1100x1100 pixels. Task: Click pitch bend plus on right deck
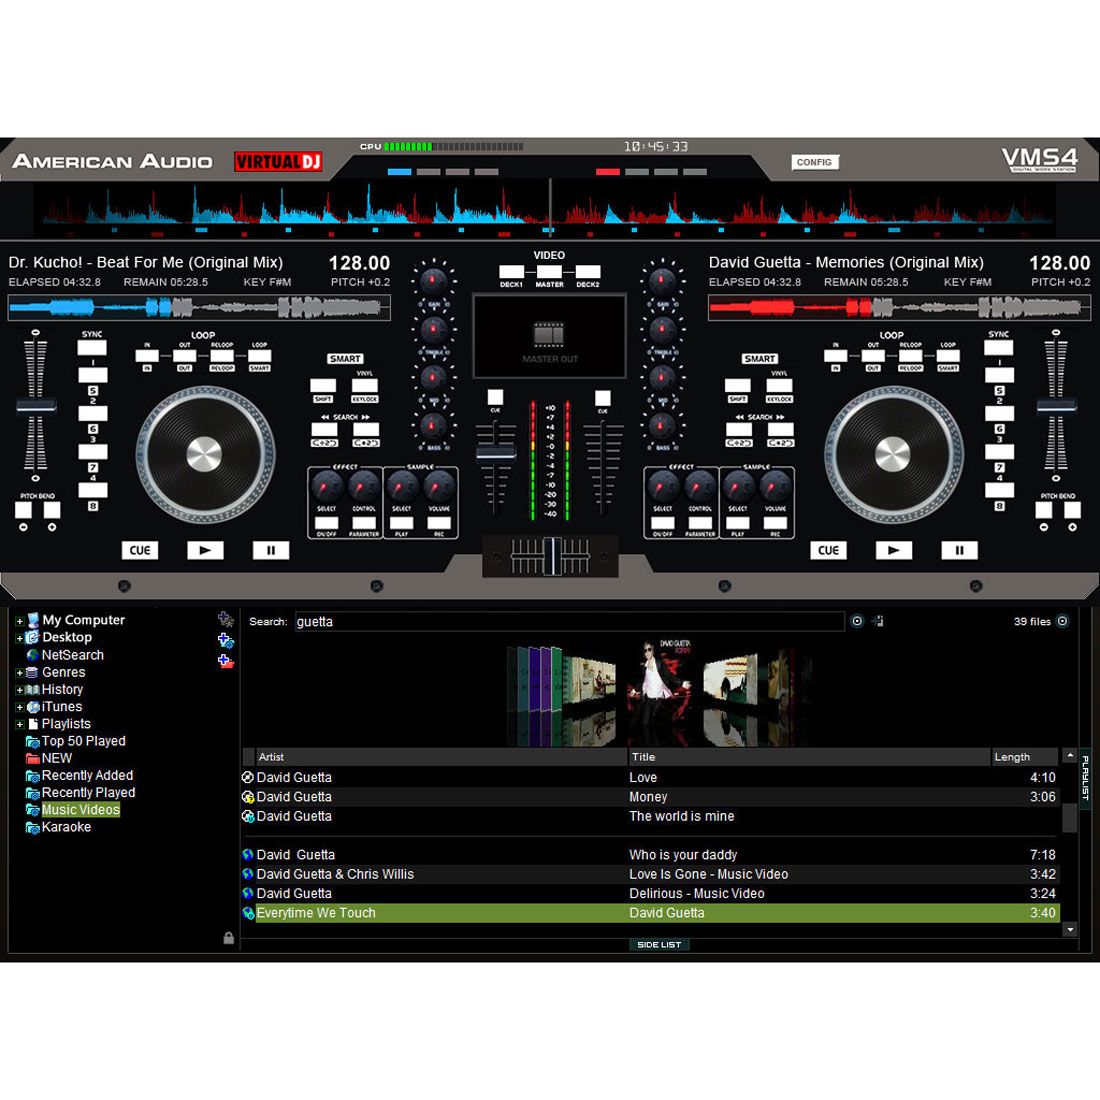tap(1072, 510)
